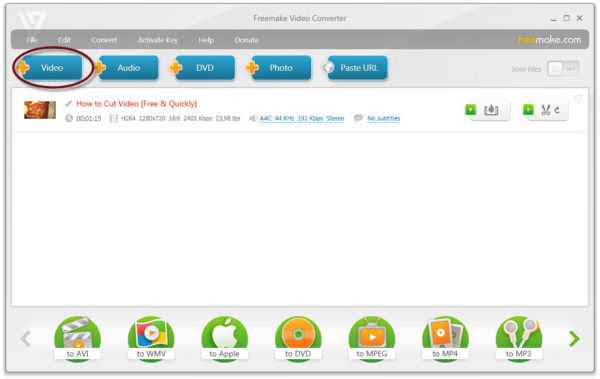Open the AAC audio track settings link
The image size is (600, 379).
302,118
